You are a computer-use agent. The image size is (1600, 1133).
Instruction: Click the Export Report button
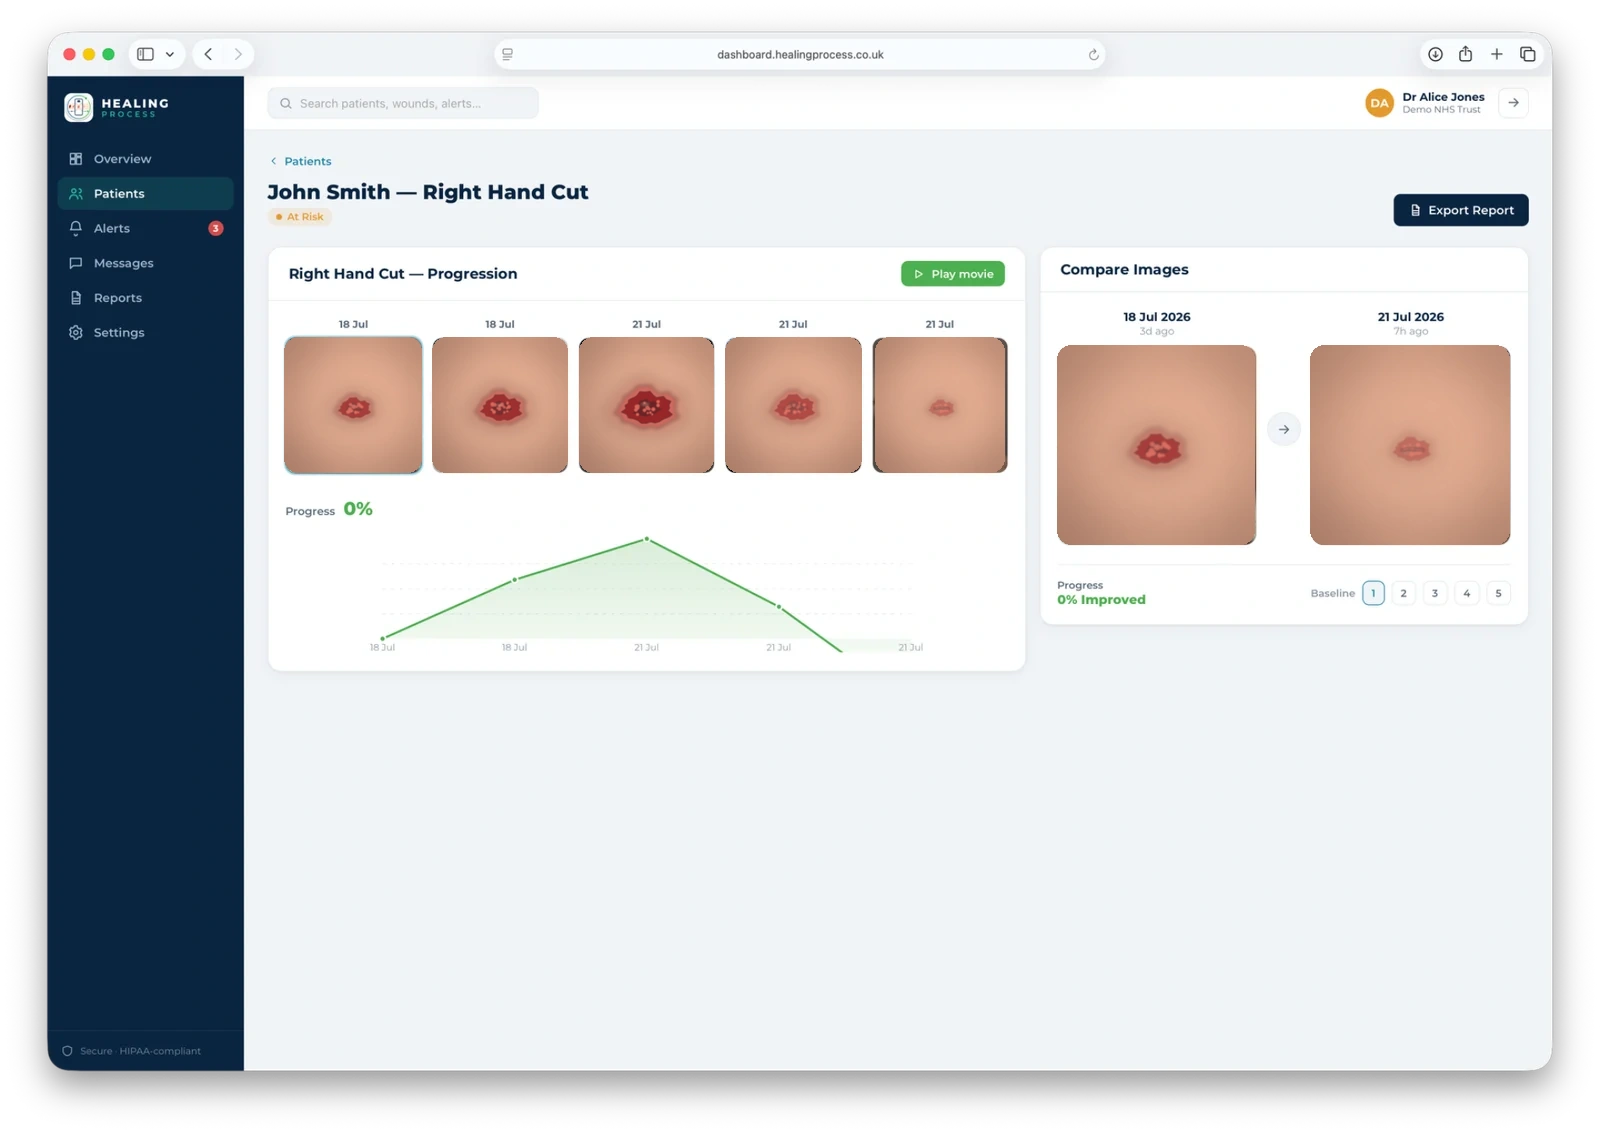tap(1461, 210)
